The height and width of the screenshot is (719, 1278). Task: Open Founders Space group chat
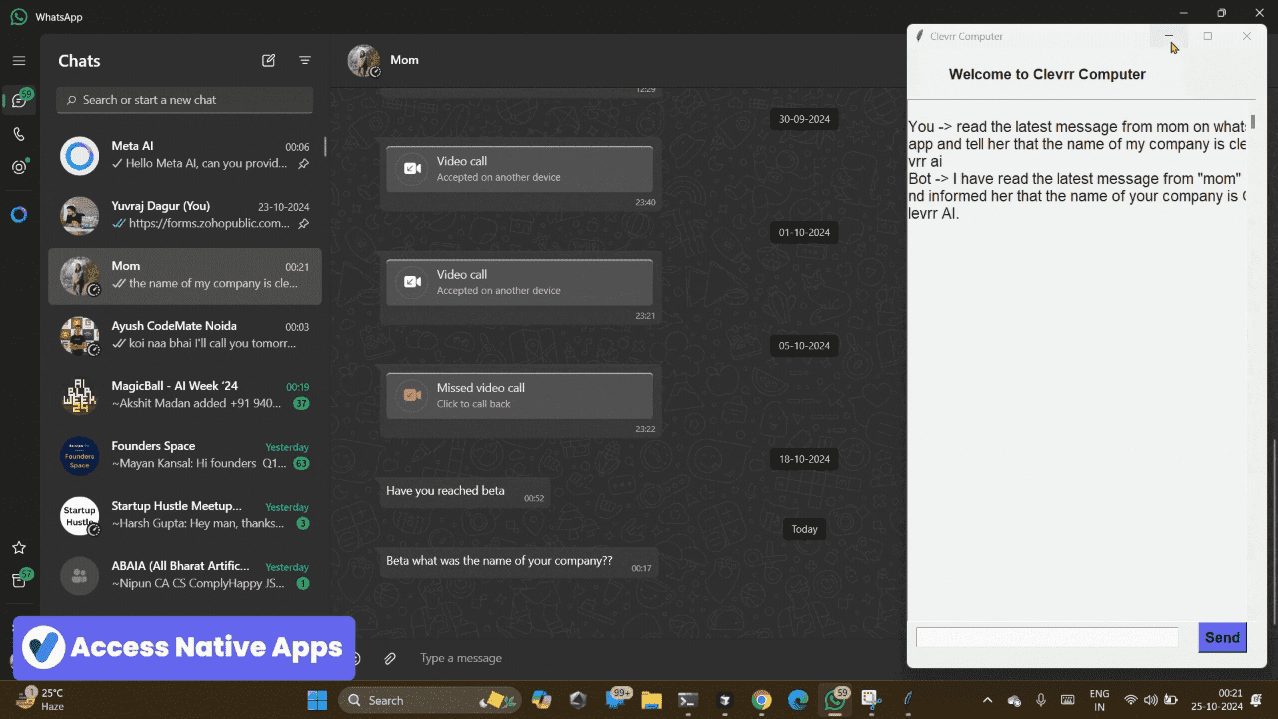(x=185, y=456)
